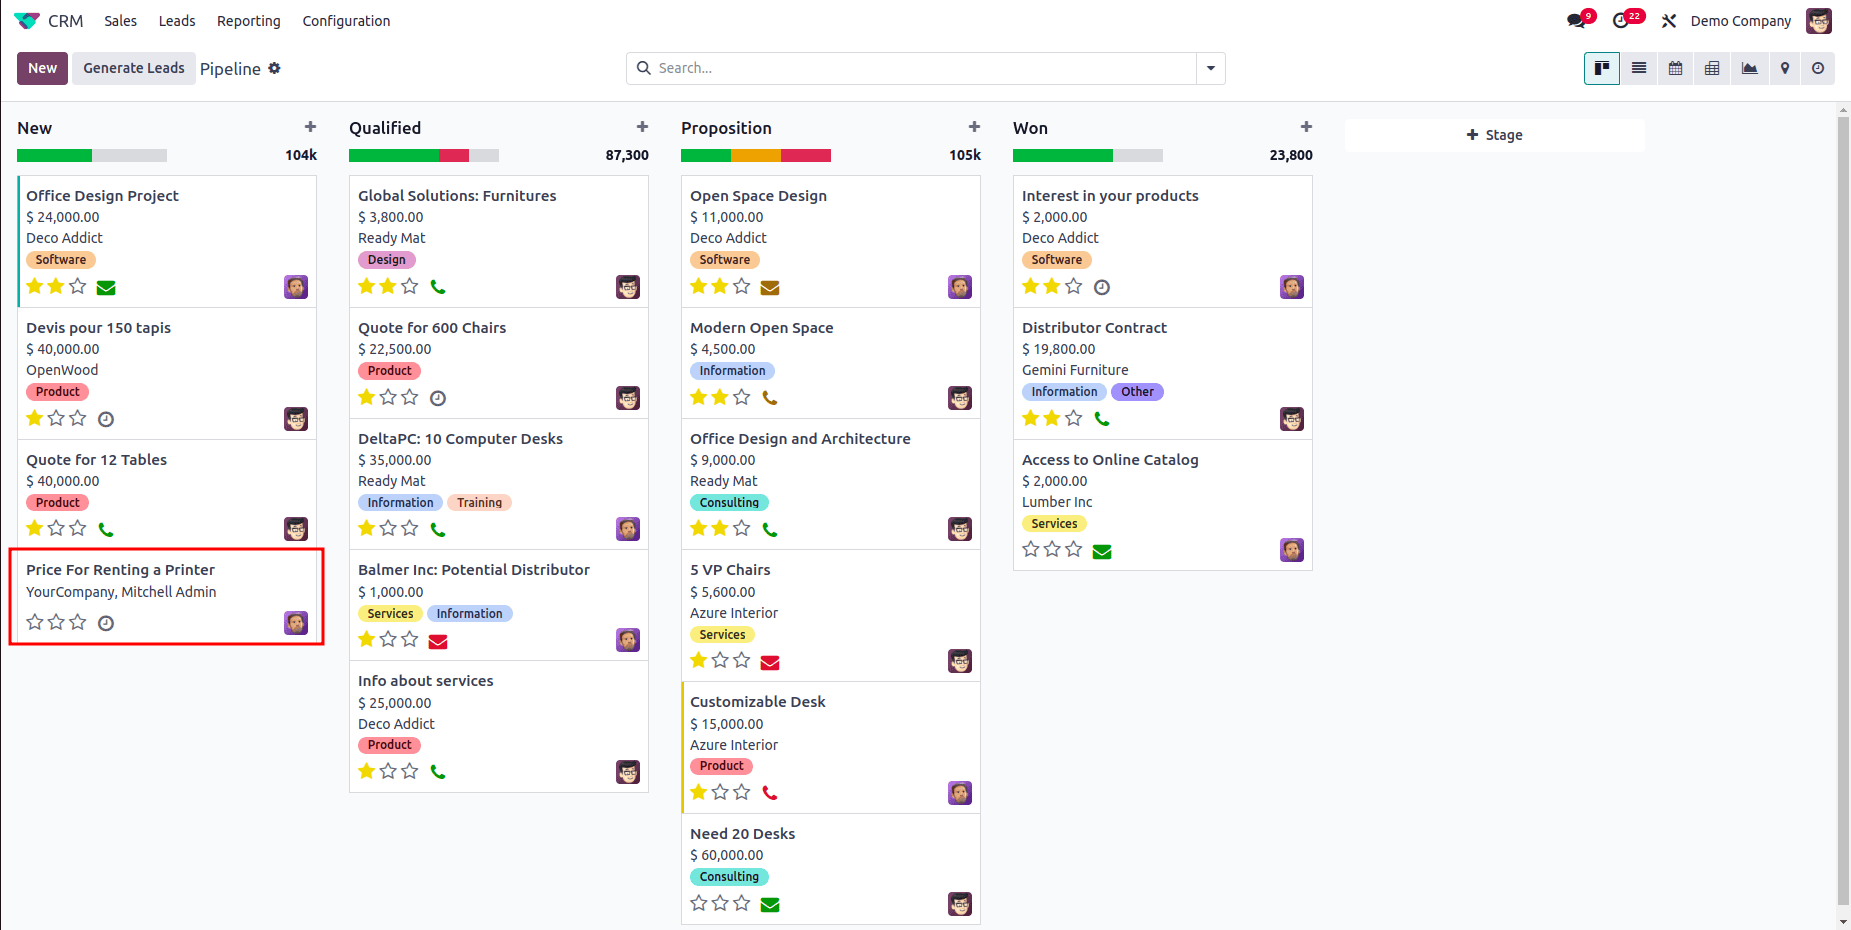1851x930 pixels.
Task: Click the email icon on Need 20 Desks card
Action: [x=770, y=905]
